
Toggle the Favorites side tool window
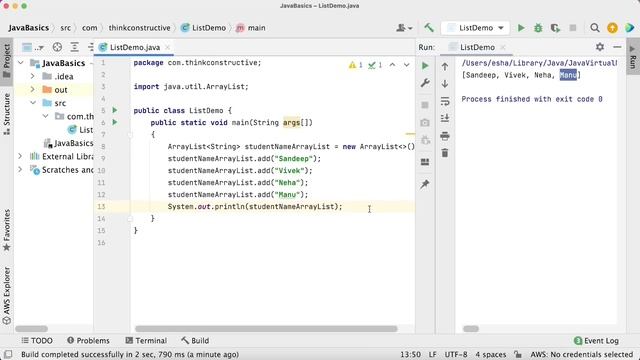(7, 231)
